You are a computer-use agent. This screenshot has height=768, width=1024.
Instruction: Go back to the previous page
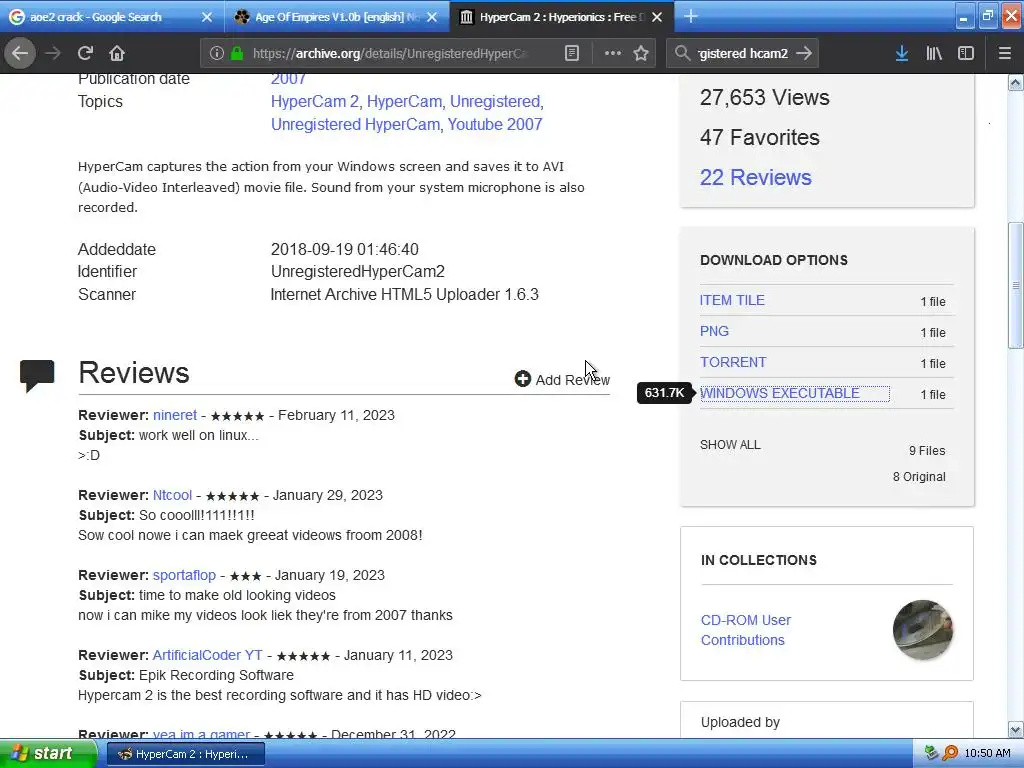click(20, 53)
